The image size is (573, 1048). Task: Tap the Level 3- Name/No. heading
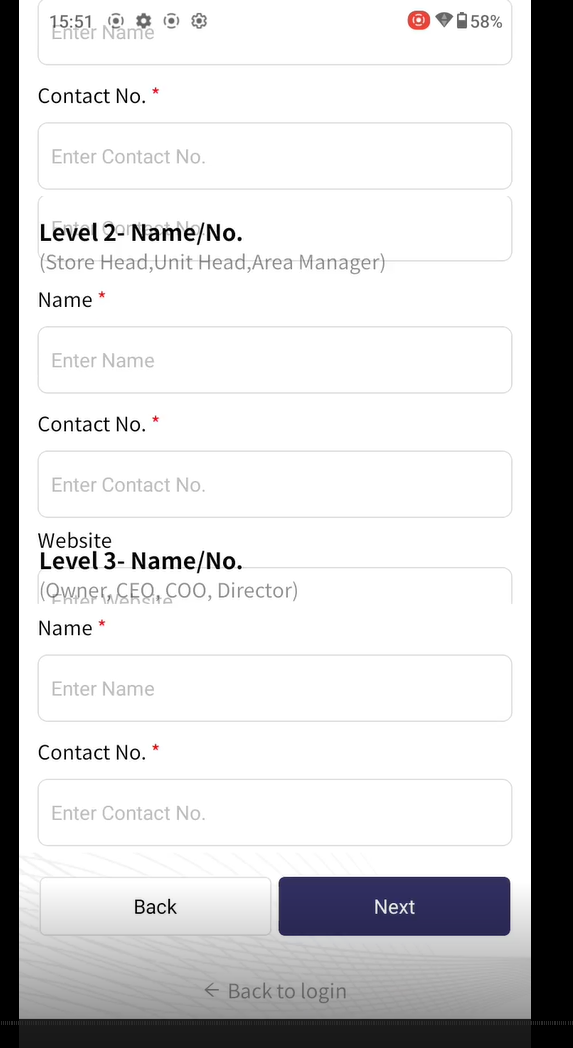tap(141, 561)
